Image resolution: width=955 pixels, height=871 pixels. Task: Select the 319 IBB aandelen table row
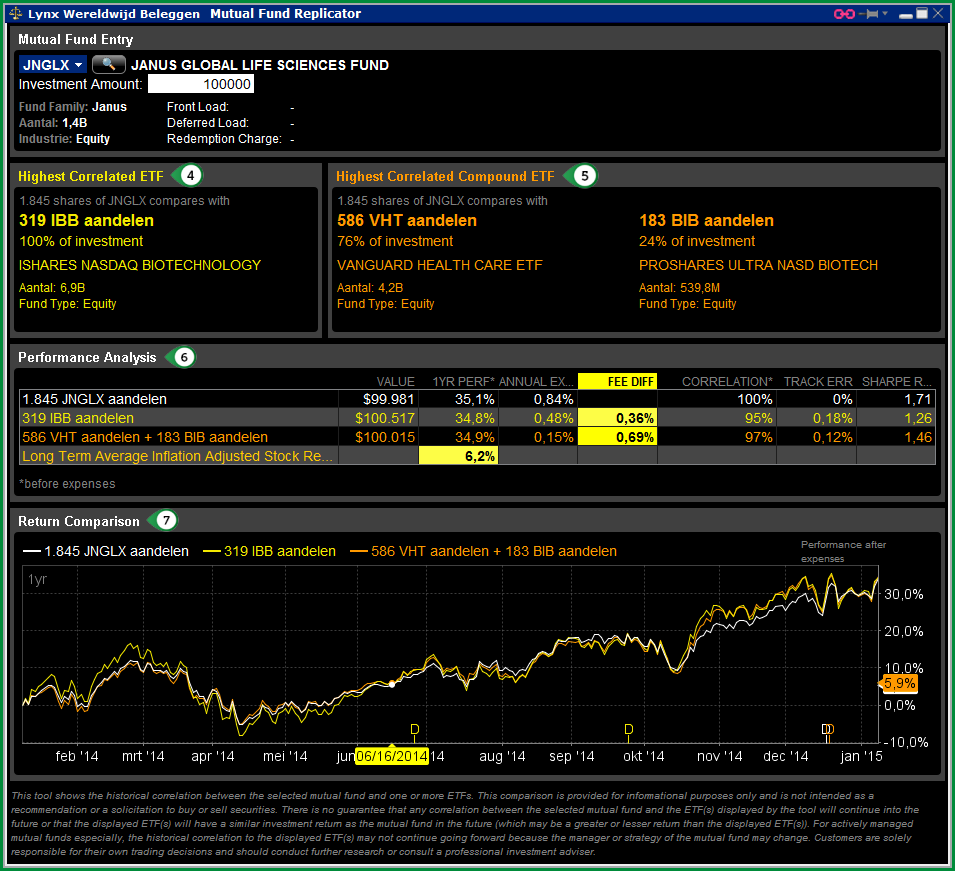[477, 418]
